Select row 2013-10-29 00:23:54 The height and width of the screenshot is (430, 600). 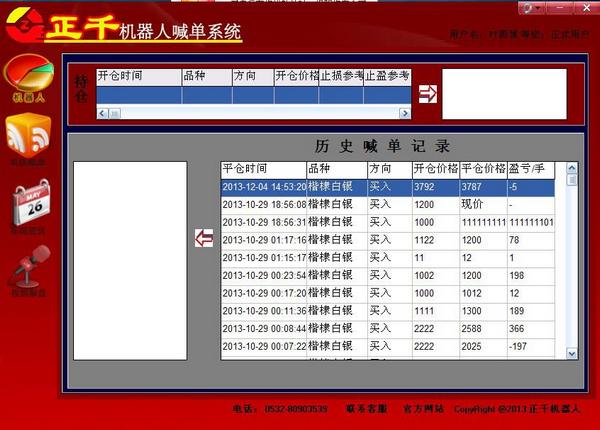pos(388,276)
